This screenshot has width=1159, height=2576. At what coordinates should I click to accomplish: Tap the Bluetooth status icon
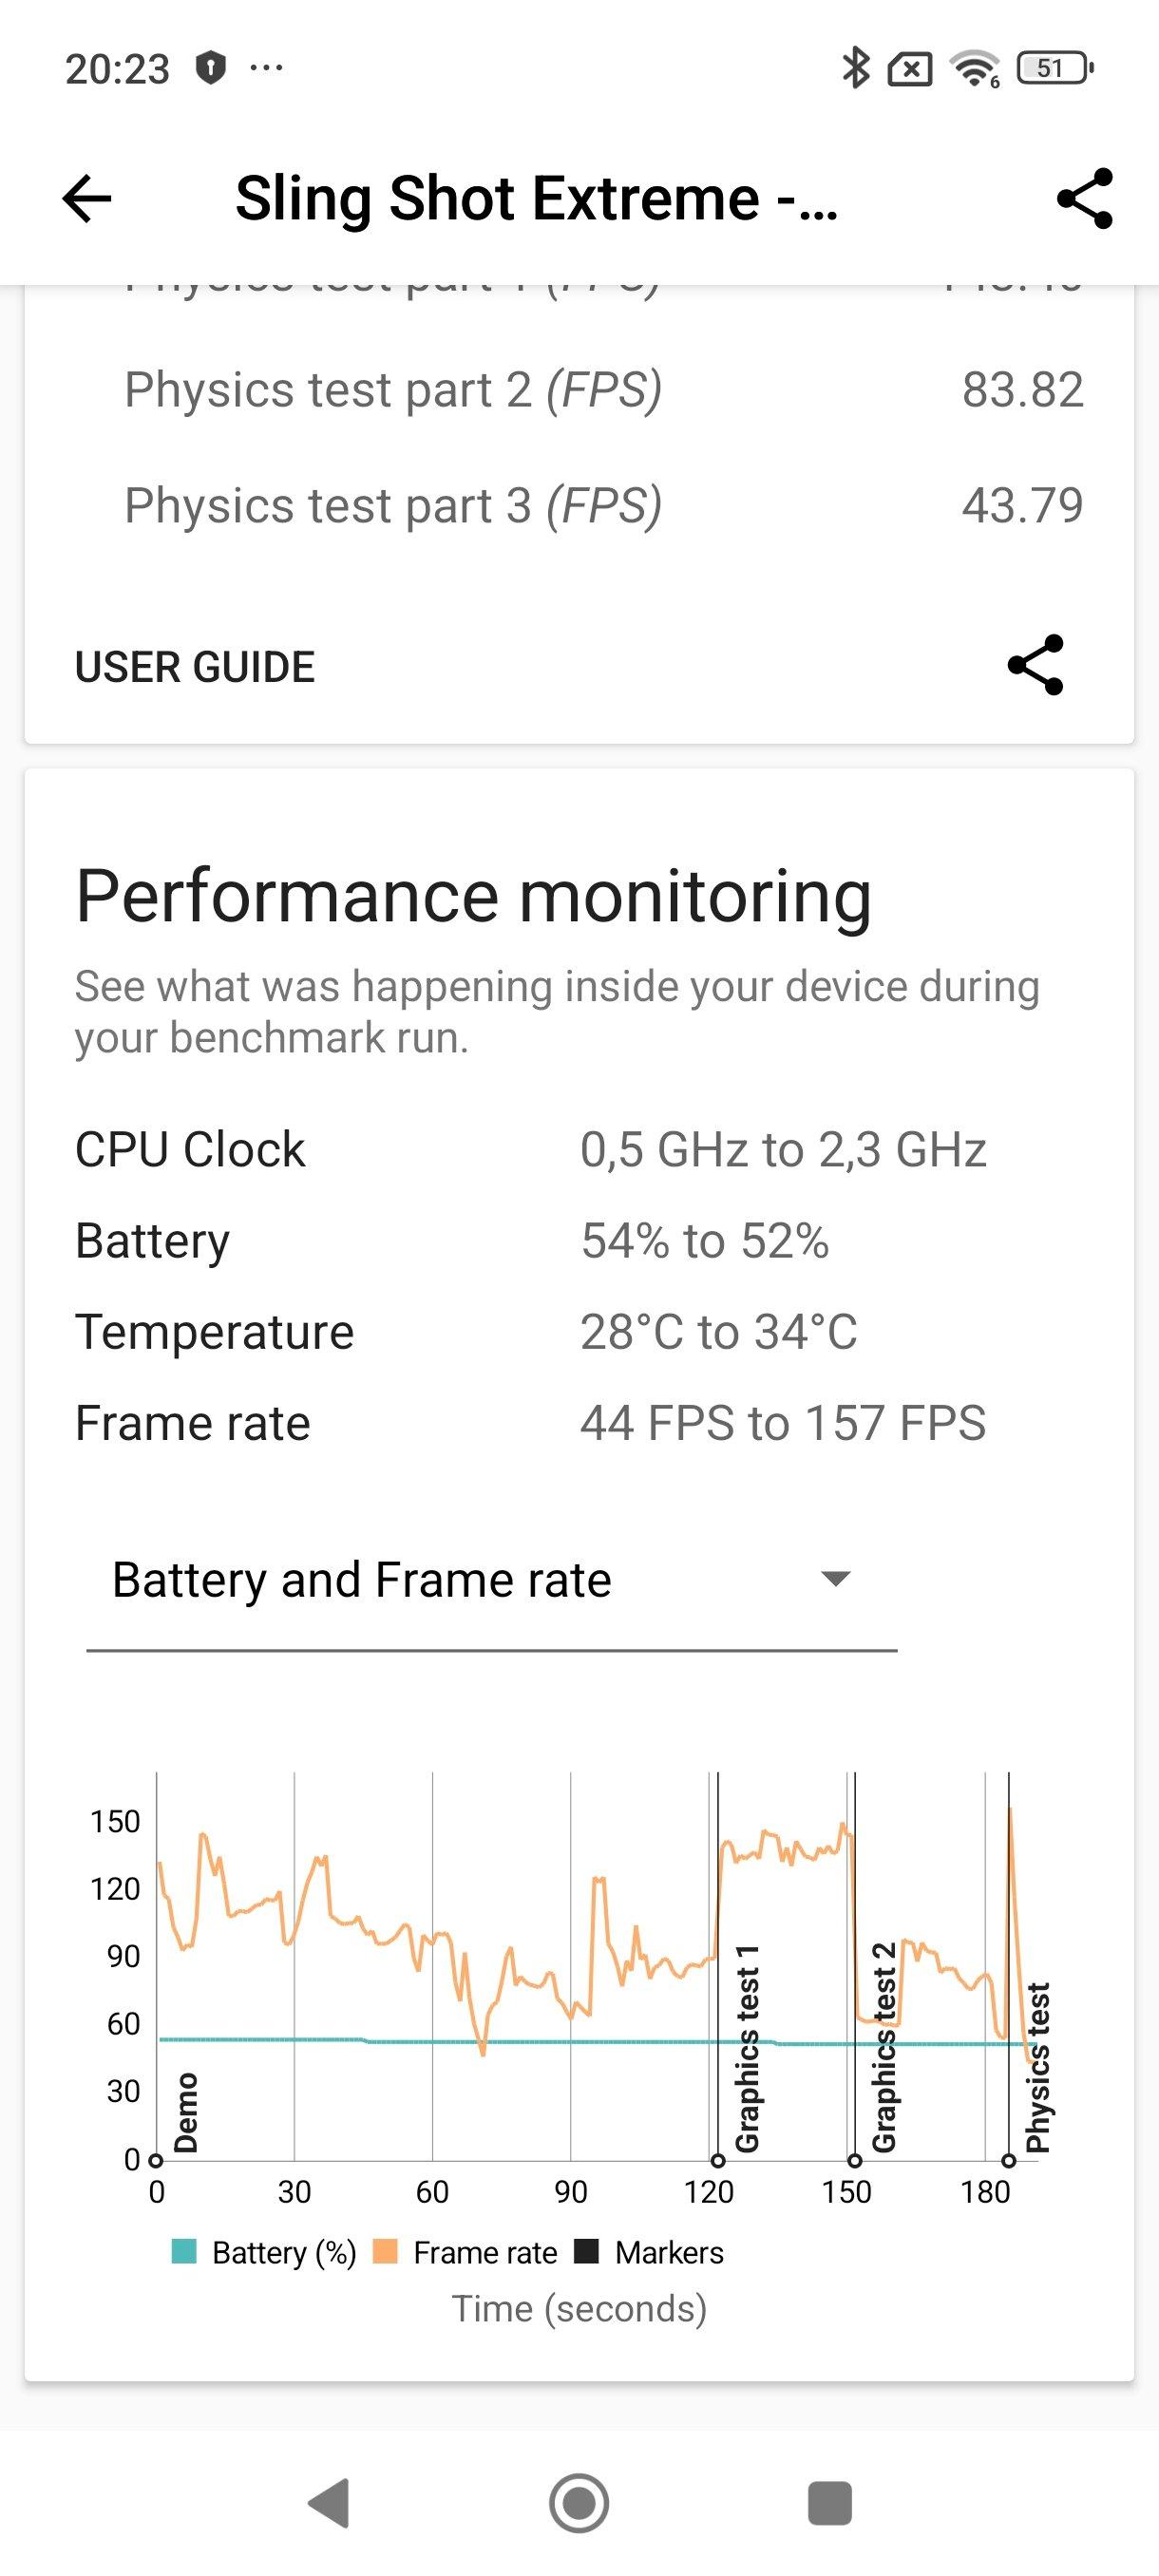(856, 68)
